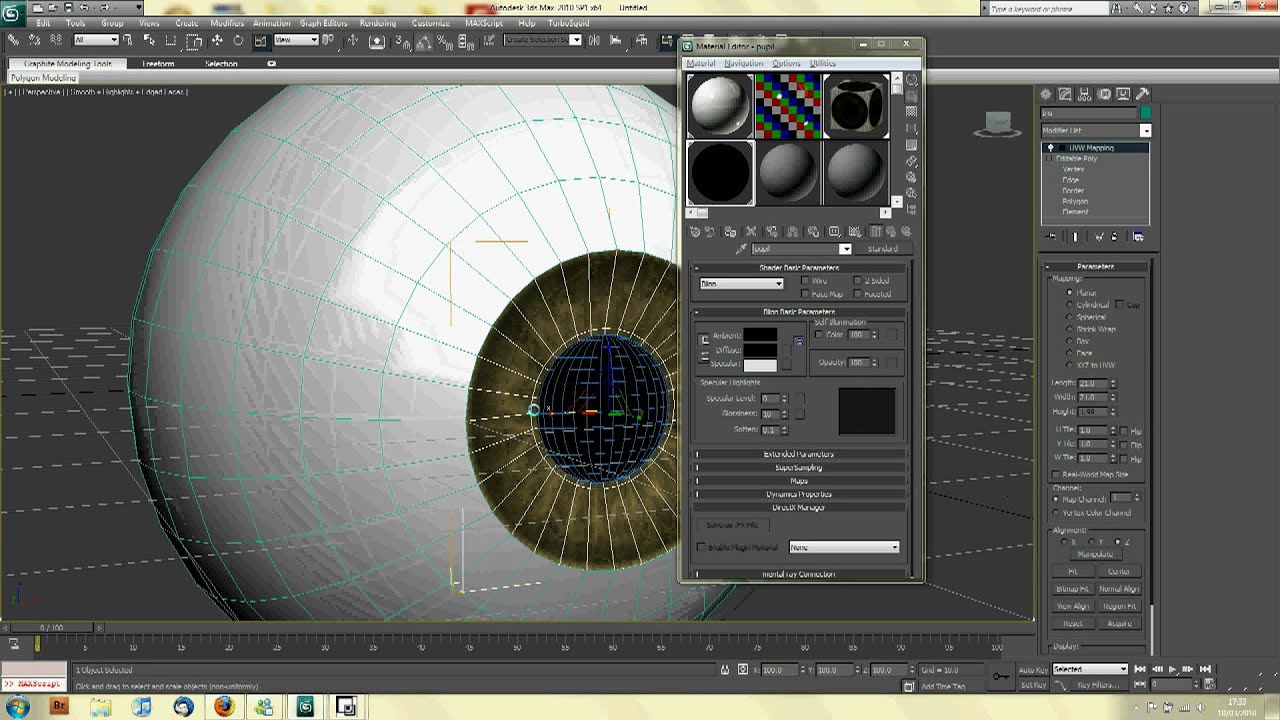The image size is (1280, 720).
Task: Click the Play Animation button
Action: [x=1172, y=669]
